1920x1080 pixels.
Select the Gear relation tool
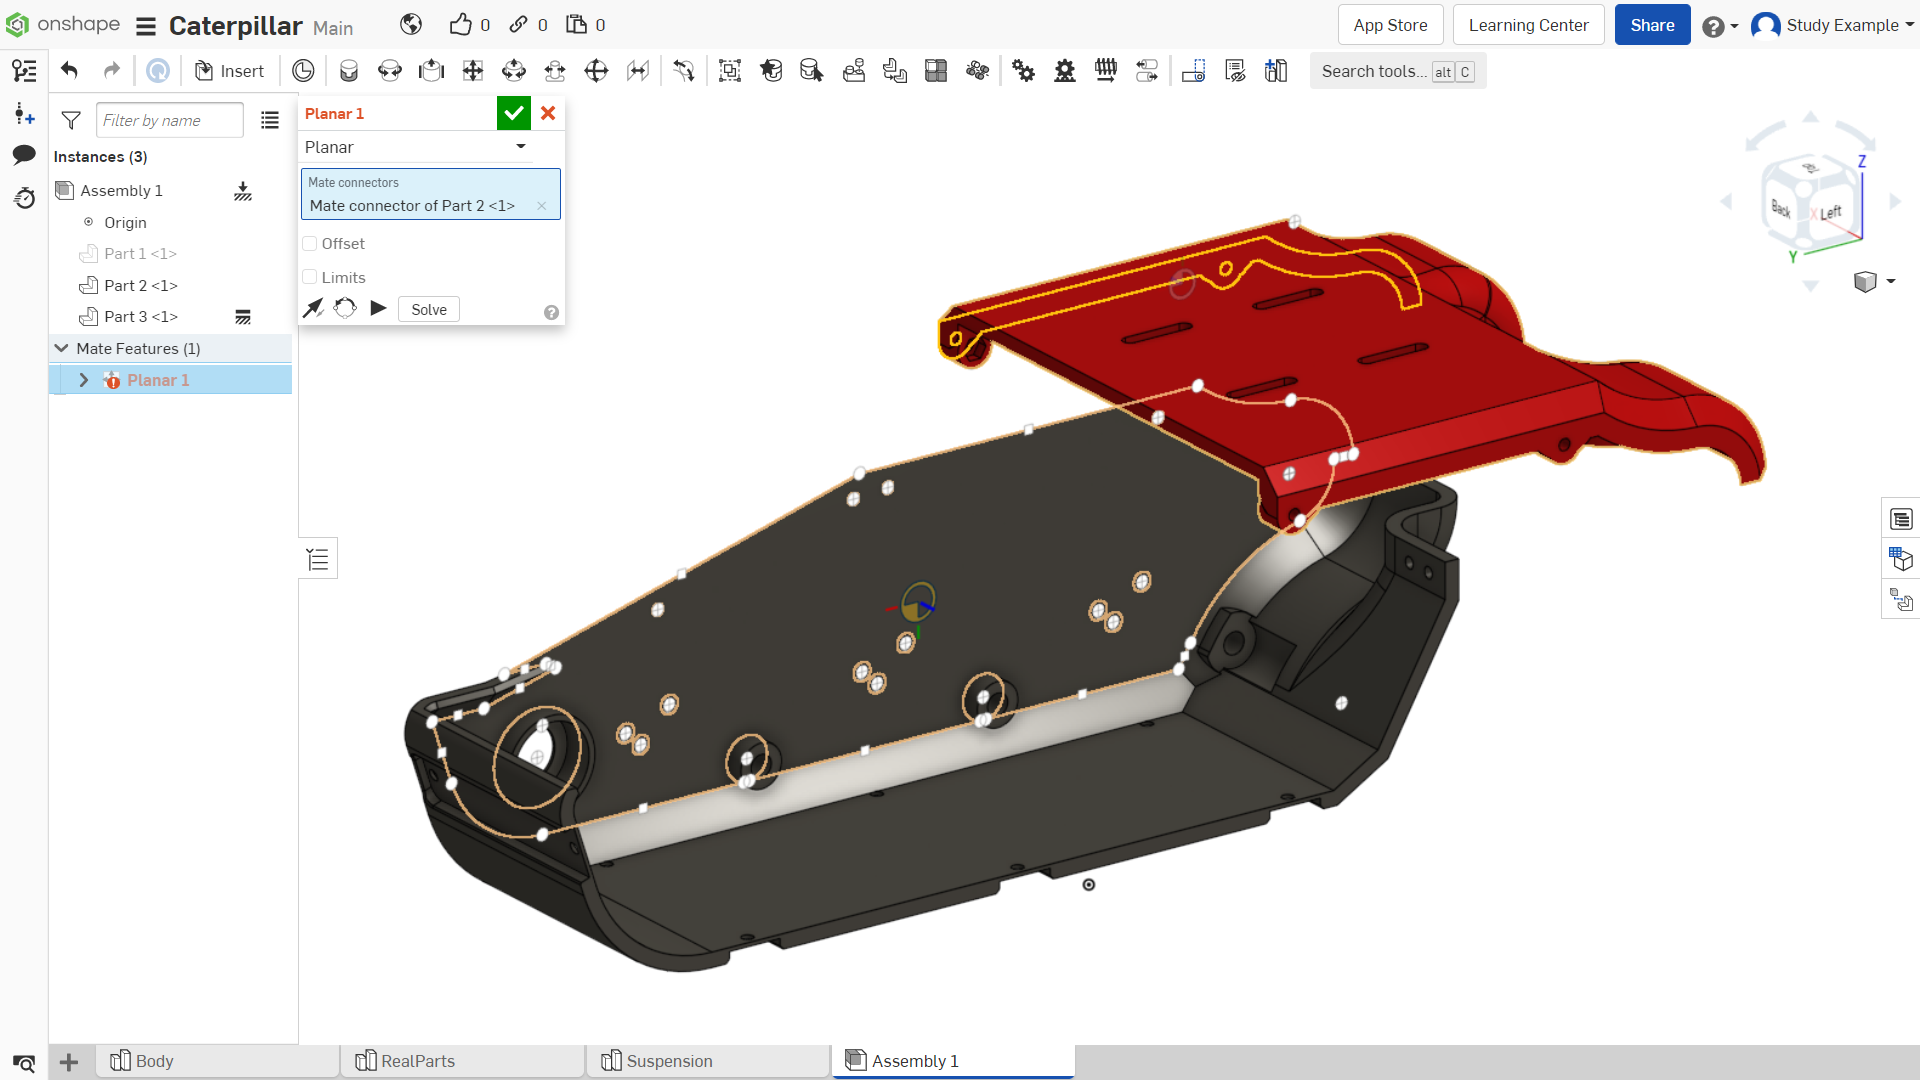pos(1023,71)
